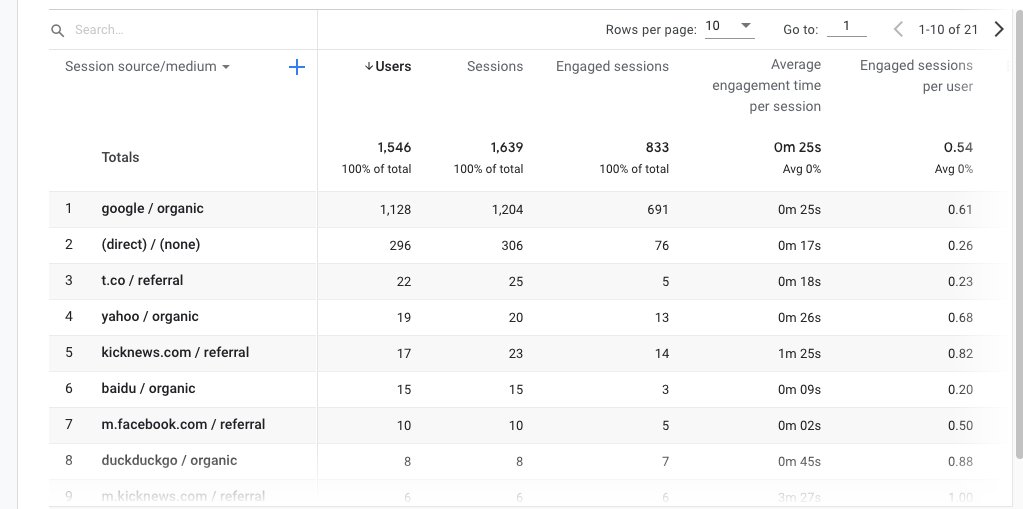Viewport: 1023px width, 509px height.
Task: Sort by Average engagement time per session
Action: point(767,85)
